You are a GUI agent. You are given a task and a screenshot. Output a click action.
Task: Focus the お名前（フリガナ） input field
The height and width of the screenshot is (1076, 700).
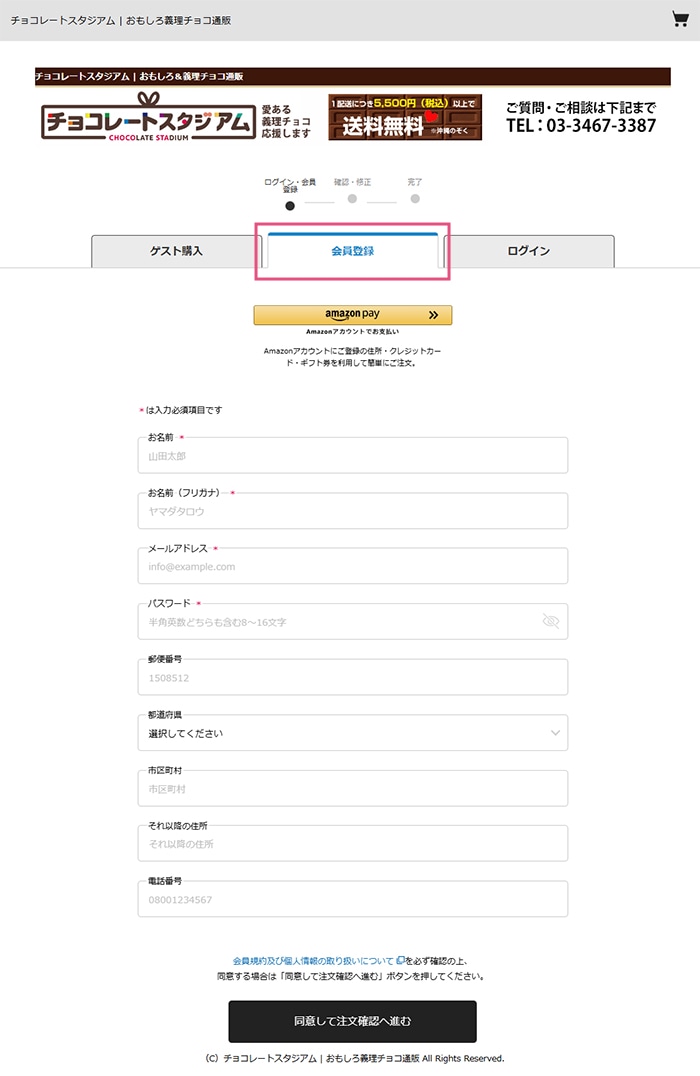tap(352, 511)
